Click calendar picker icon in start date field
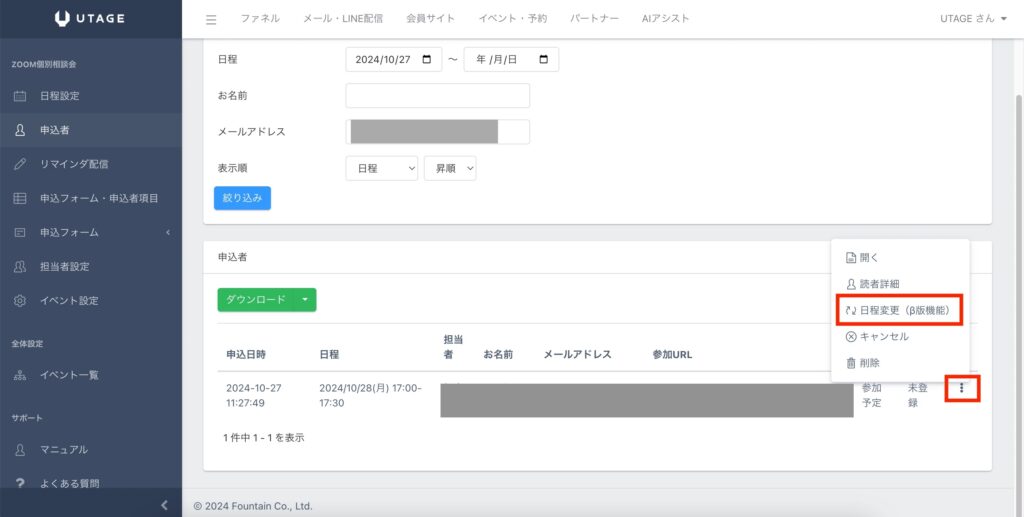Screen dimensions: 1024x517 tap(426, 59)
